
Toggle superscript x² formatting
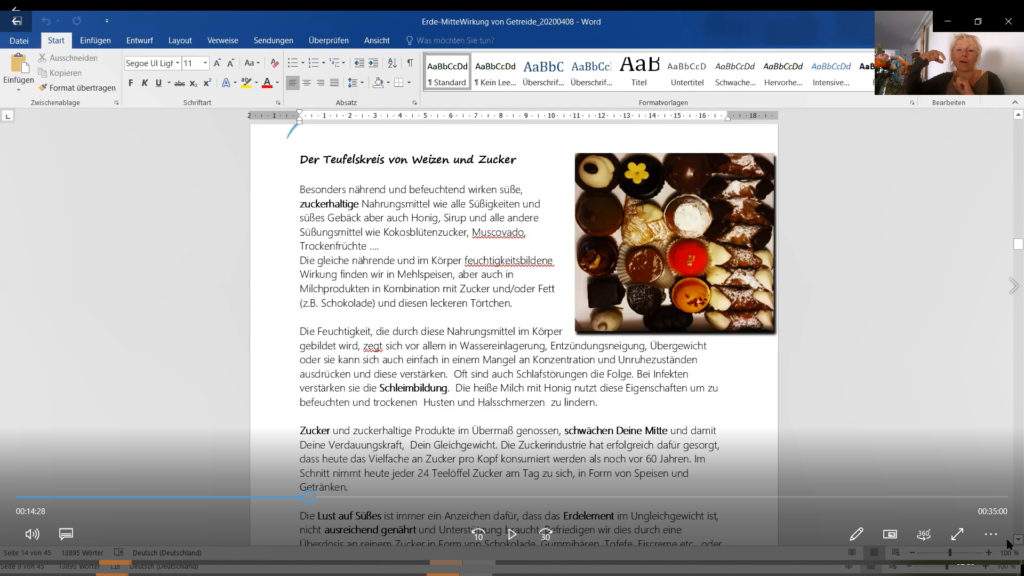[x=207, y=83]
